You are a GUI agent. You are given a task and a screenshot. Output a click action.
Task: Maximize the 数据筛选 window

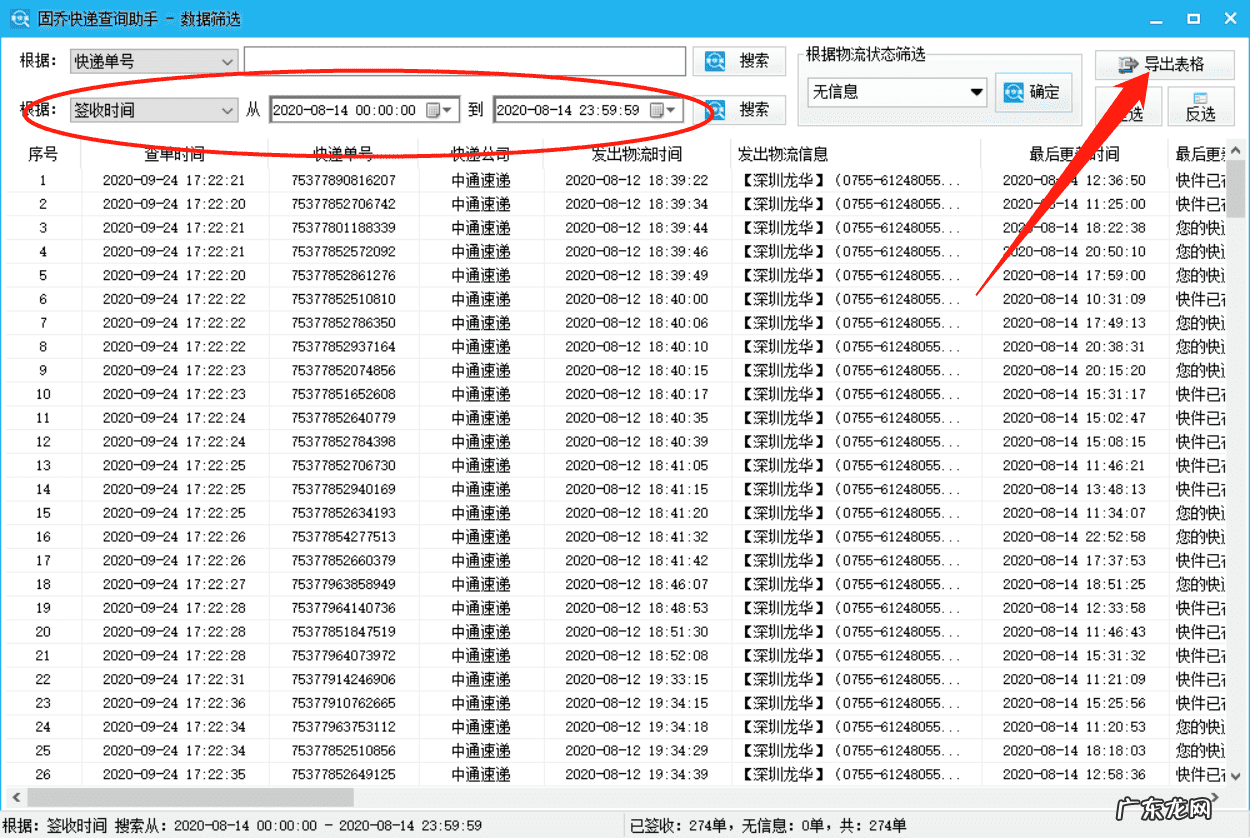click(1193, 19)
